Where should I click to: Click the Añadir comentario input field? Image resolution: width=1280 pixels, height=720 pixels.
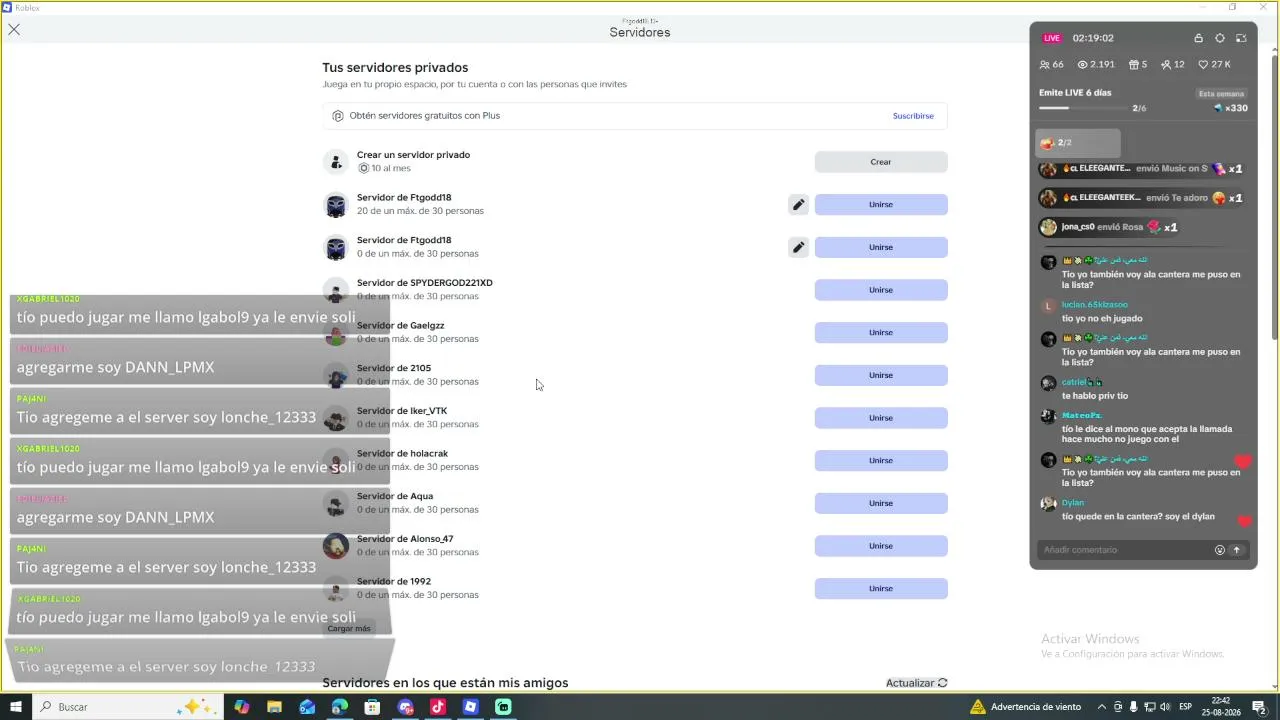pos(1125,550)
